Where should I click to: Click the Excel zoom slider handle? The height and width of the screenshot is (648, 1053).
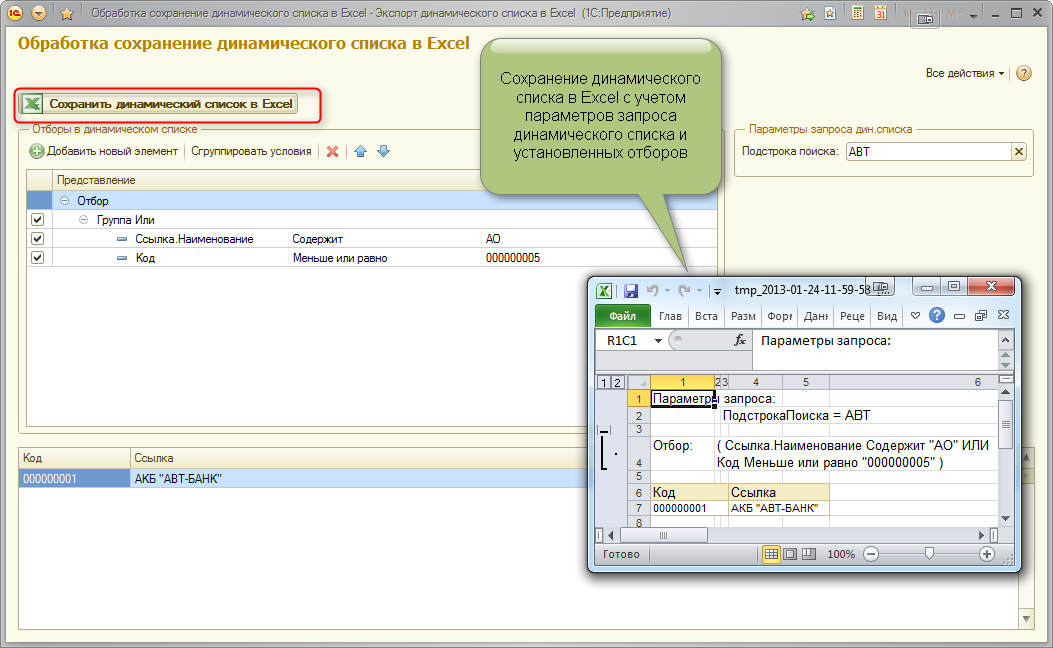tap(929, 553)
